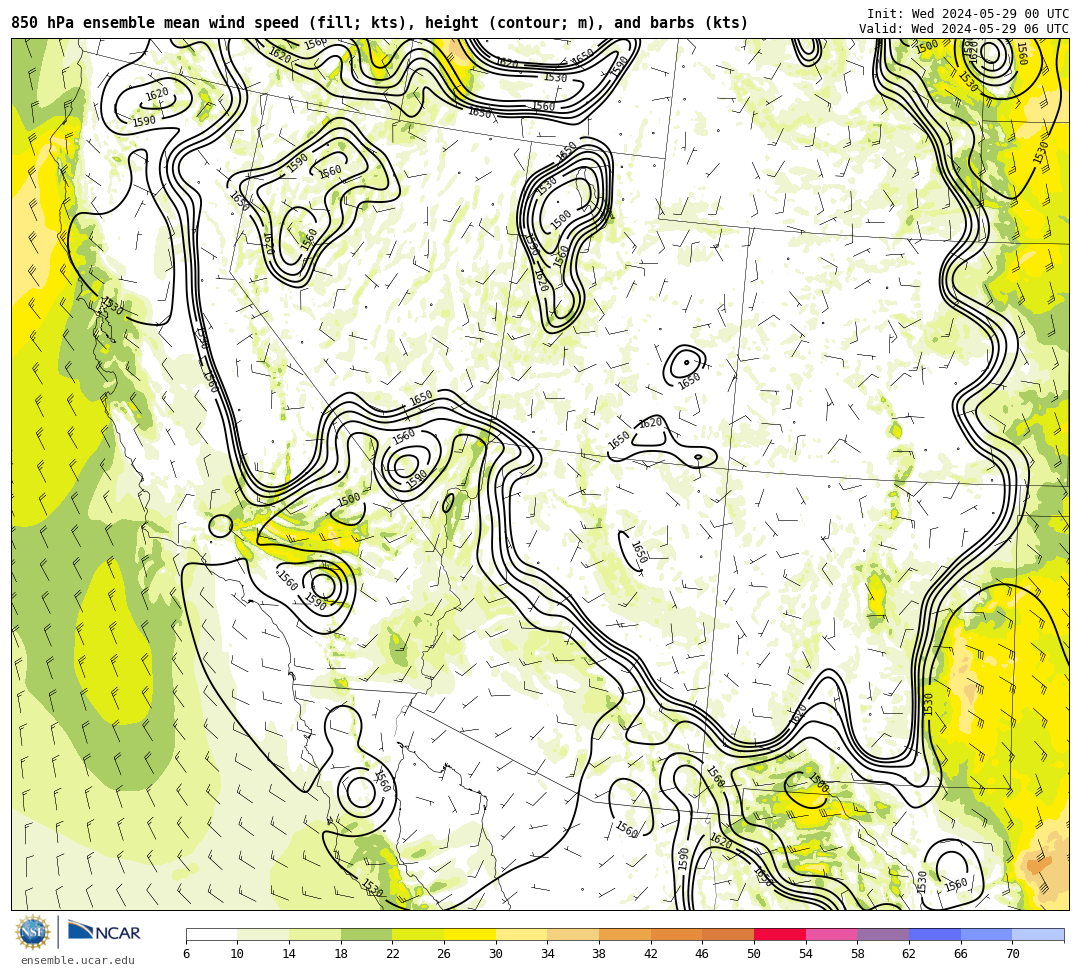Select the Init: Wed 2024-05-29 00 UTC text
This screenshot has height=973, width=1080.
pyautogui.click(x=968, y=14)
